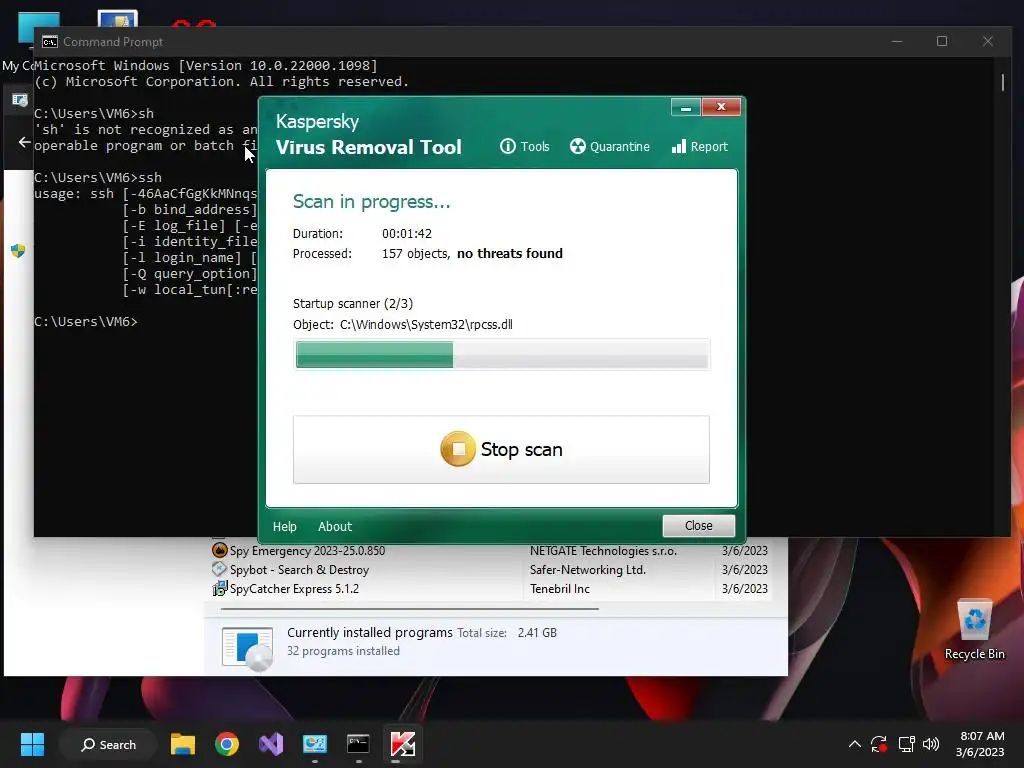This screenshot has width=1024, height=768.
Task: Click the yellow stop icon
Action: 458,449
